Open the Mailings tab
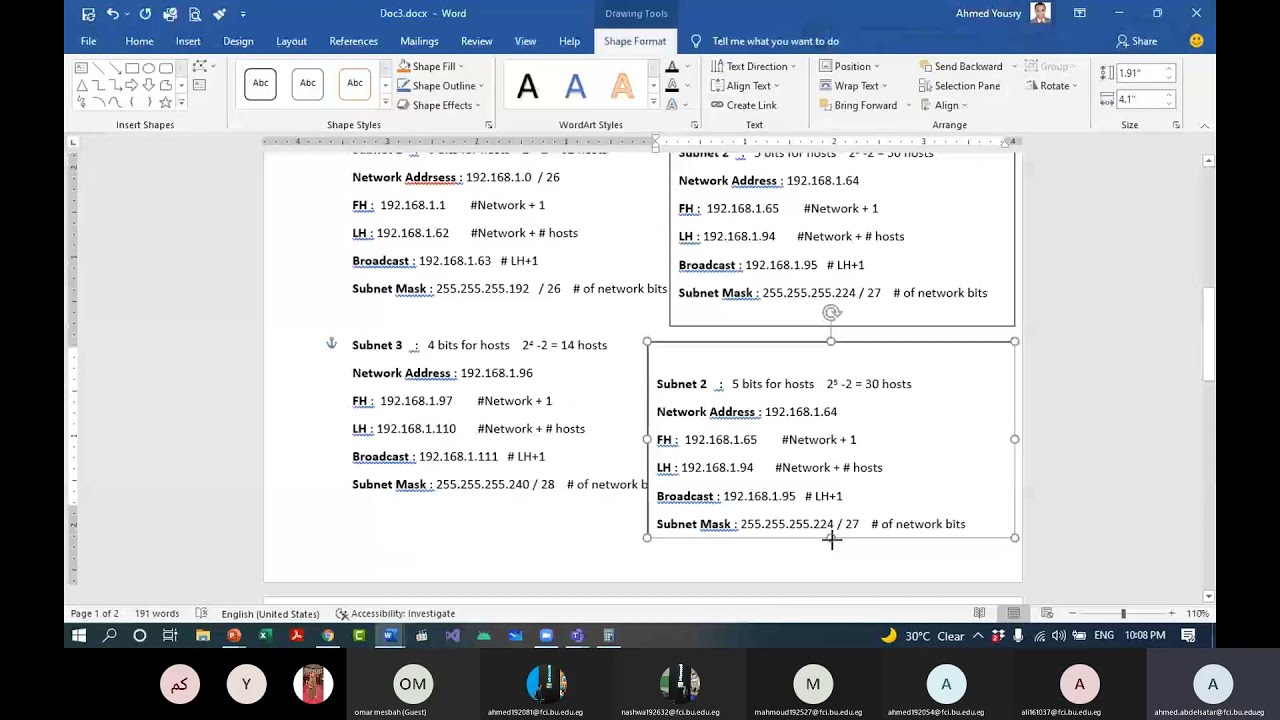 click(419, 41)
